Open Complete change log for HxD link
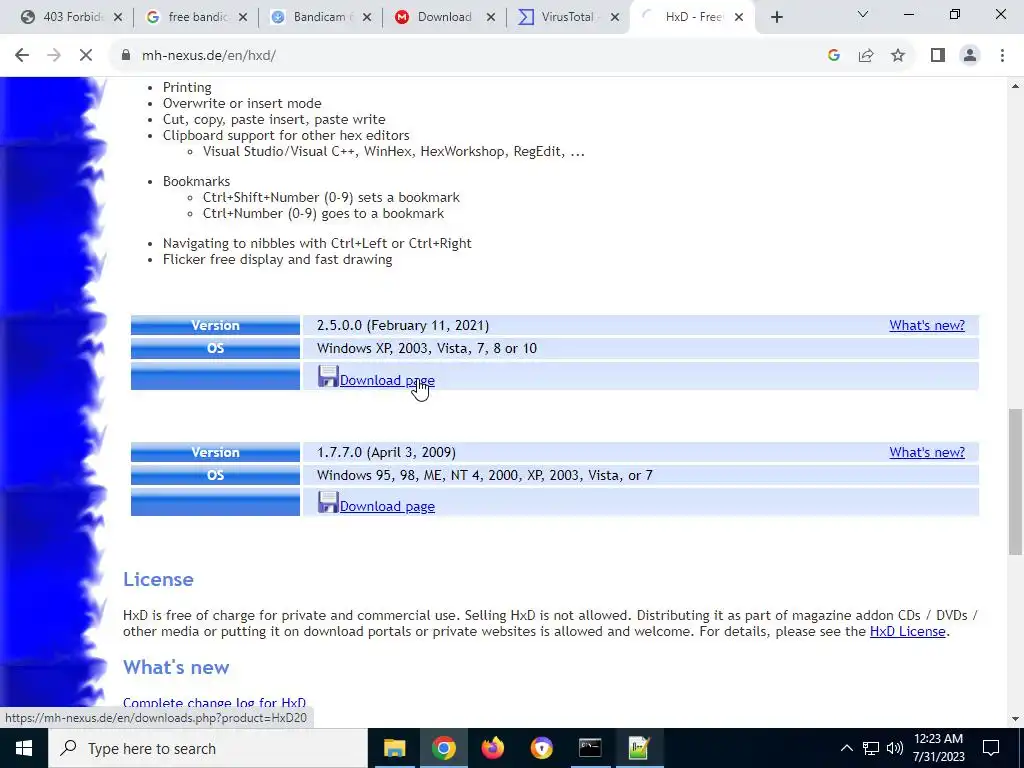 (x=214, y=703)
